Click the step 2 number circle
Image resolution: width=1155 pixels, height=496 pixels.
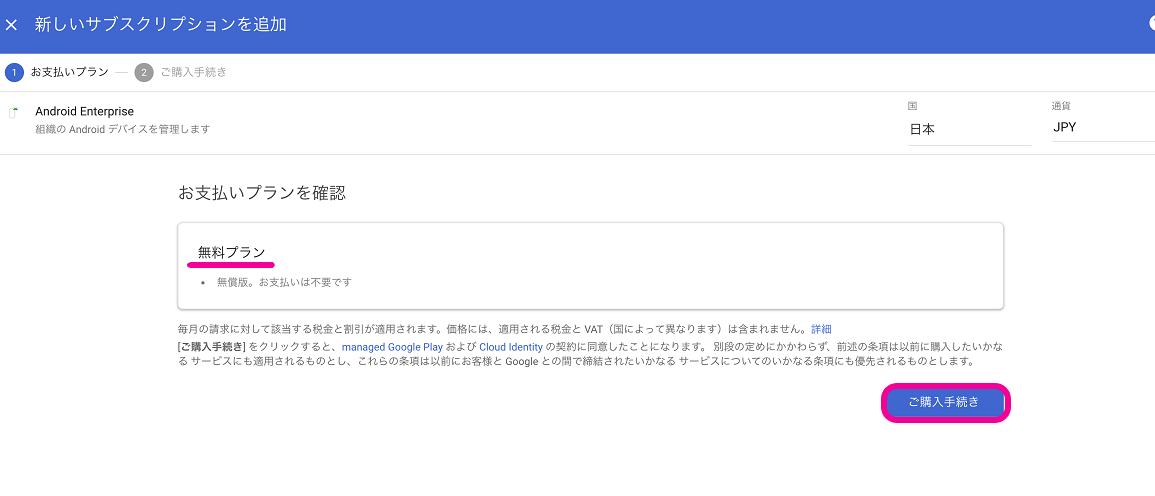(x=144, y=72)
